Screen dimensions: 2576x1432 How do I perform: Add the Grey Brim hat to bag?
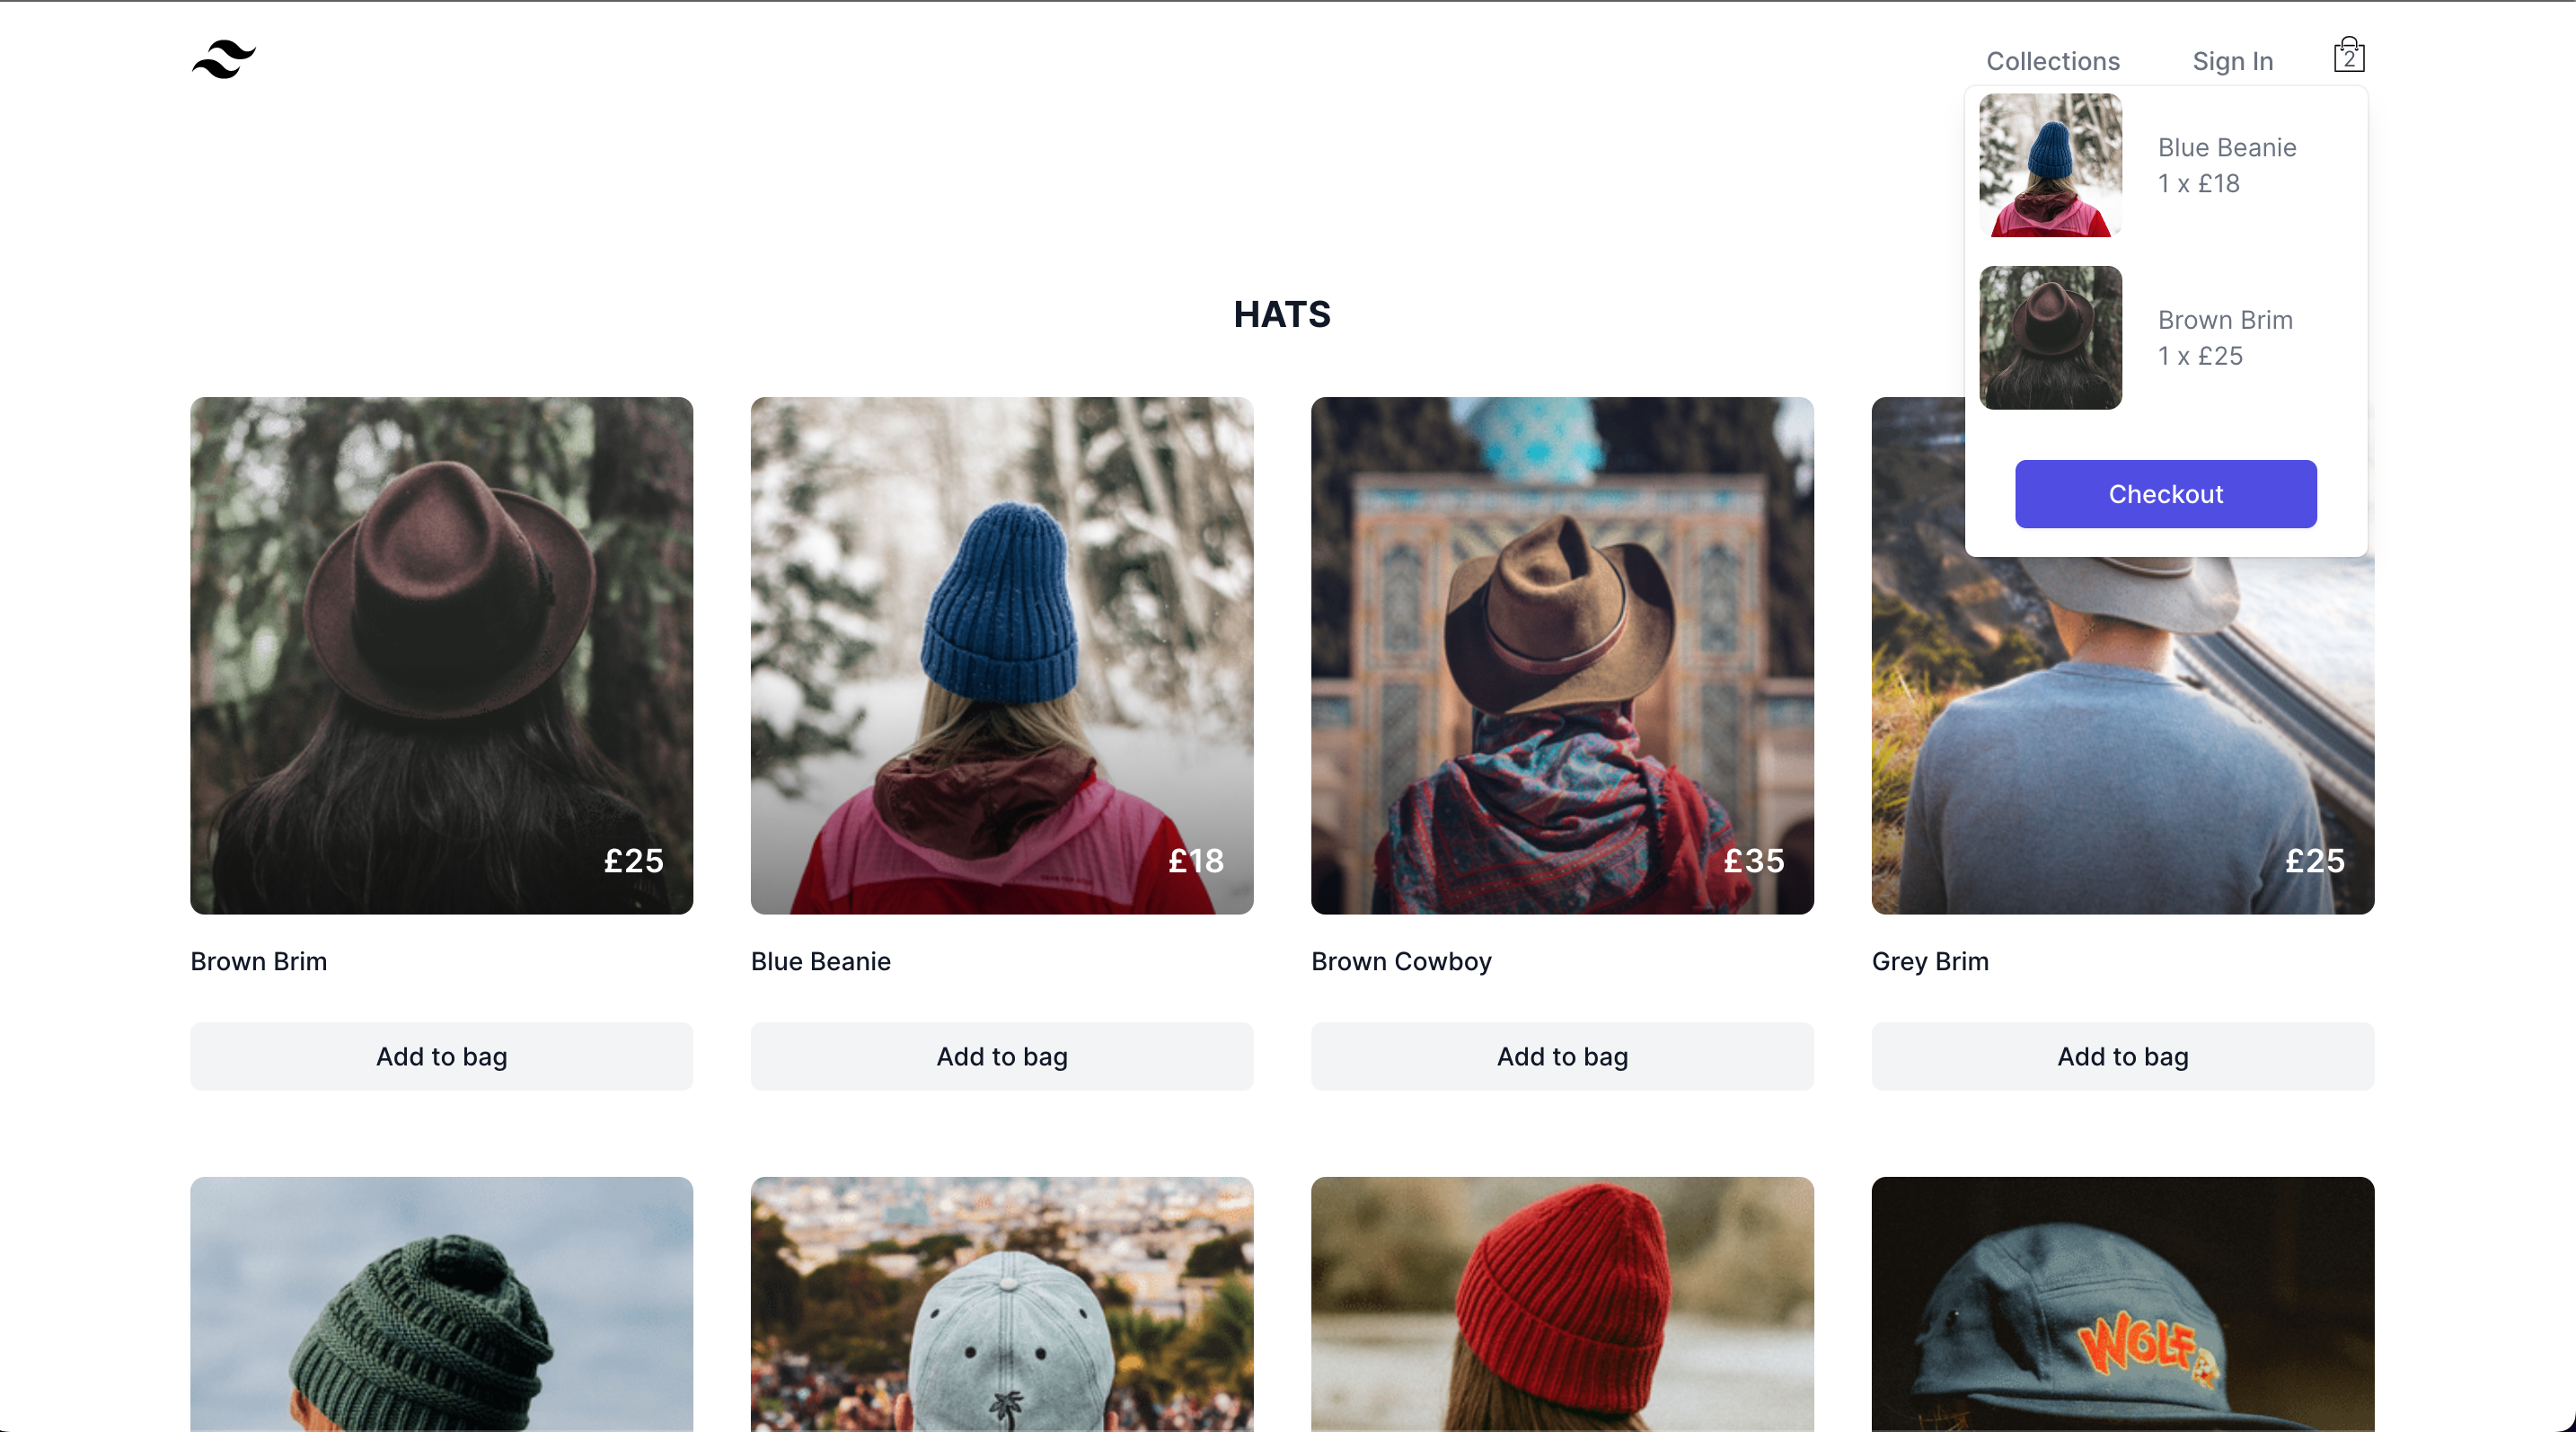click(x=2122, y=1056)
